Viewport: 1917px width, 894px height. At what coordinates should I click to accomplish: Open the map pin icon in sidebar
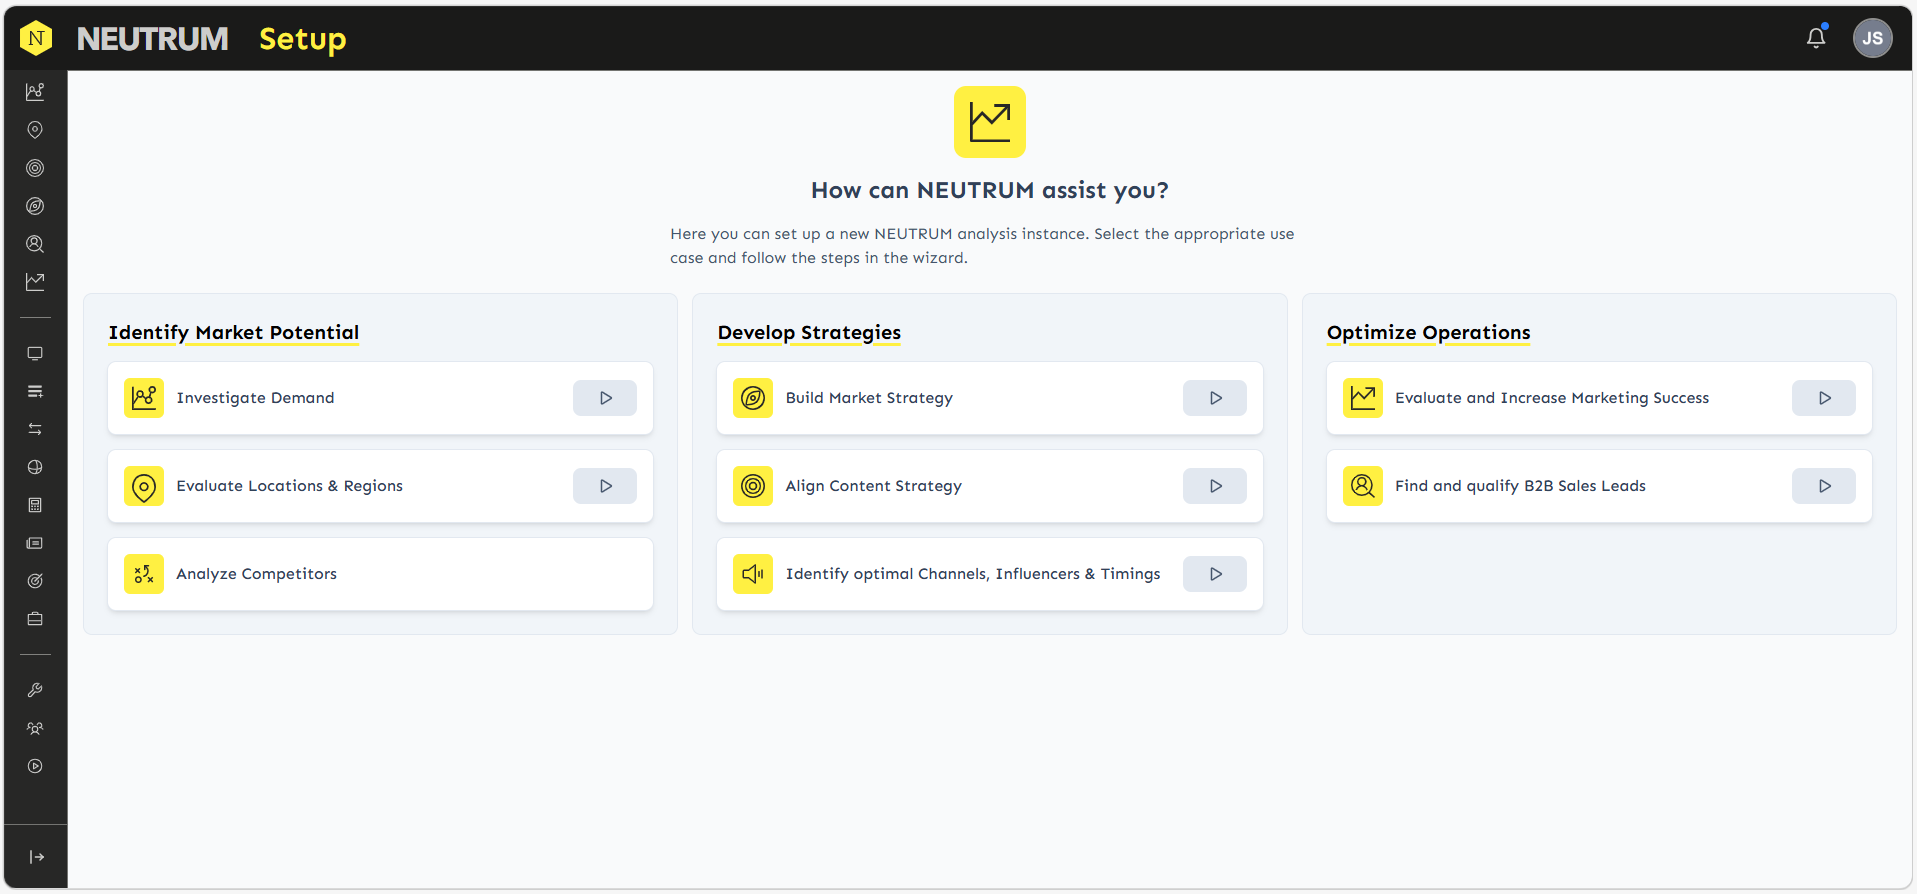coord(35,130)
